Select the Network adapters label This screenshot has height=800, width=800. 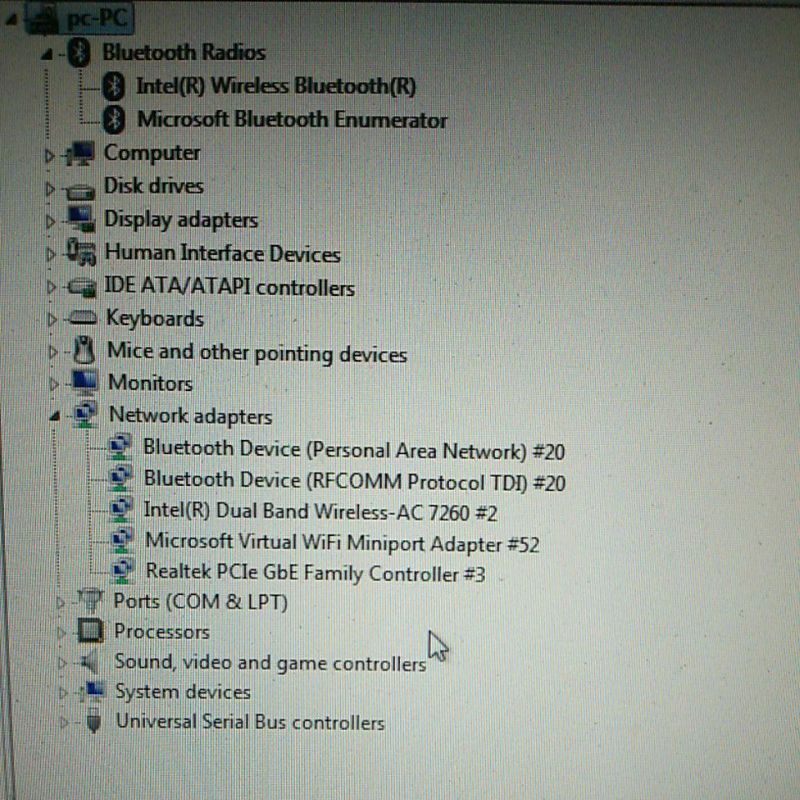pos(191,416)
